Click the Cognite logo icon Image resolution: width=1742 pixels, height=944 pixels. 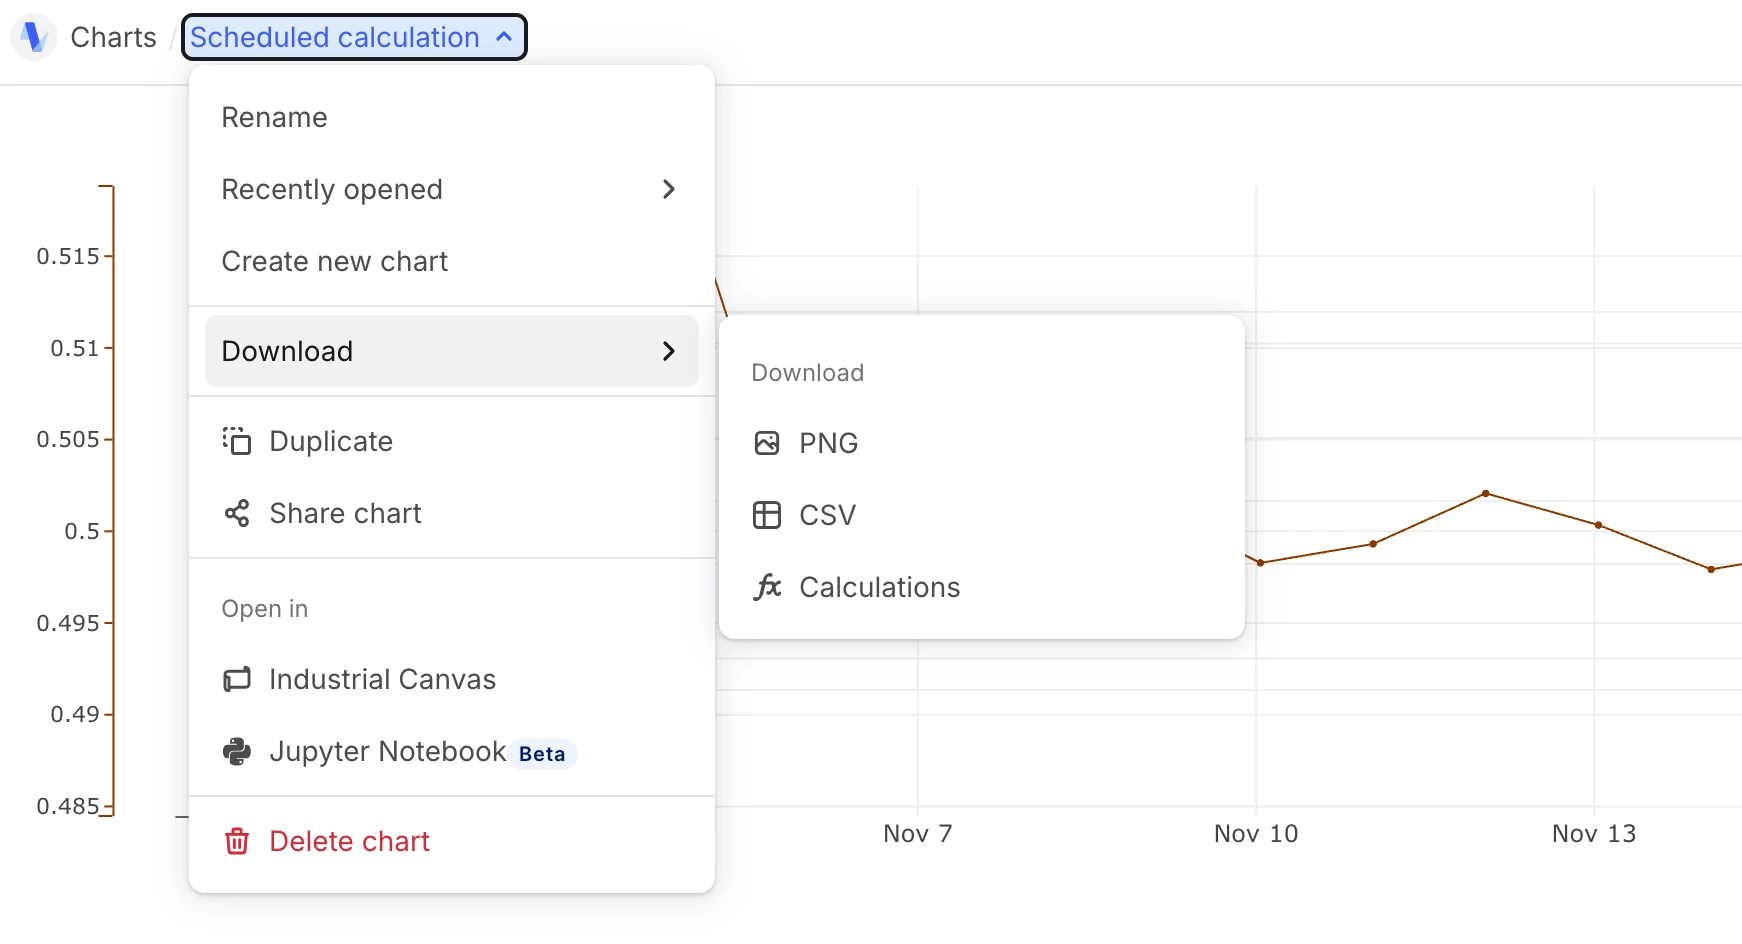34,38
